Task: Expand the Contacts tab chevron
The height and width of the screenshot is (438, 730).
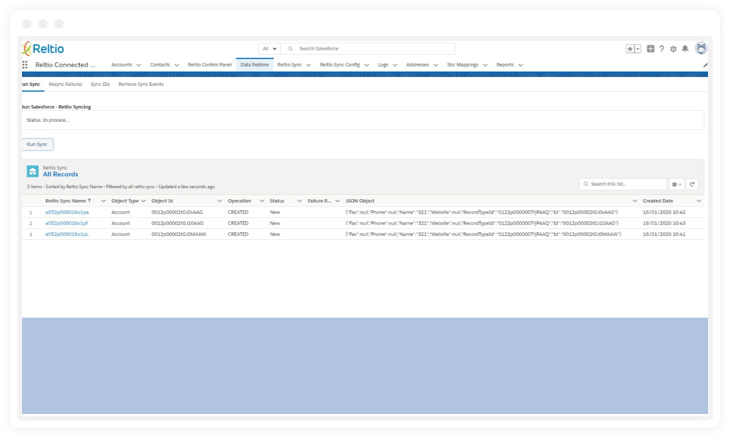Action: (176, 65)
